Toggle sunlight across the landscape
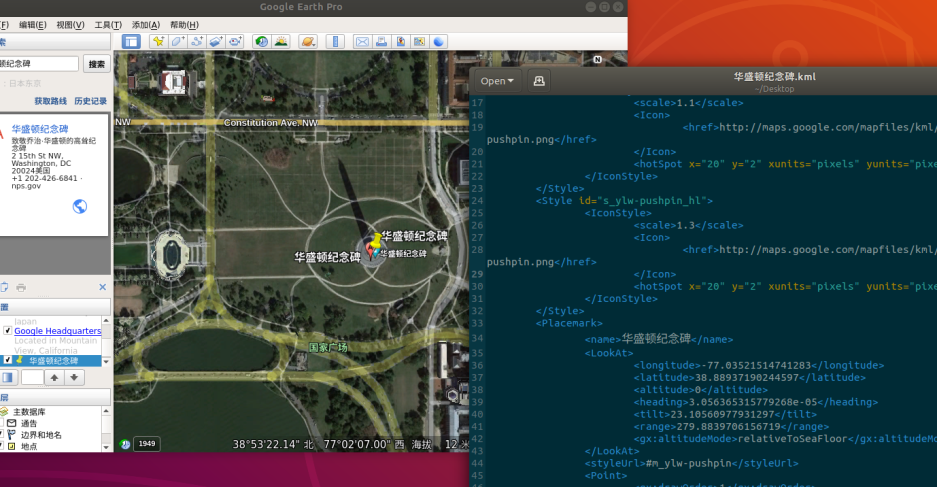 281,41
